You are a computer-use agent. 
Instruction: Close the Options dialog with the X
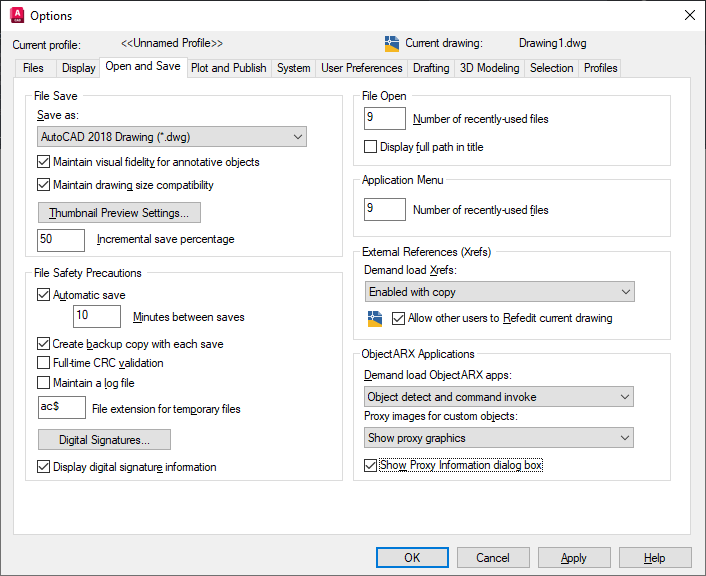[x=689, y=15]
